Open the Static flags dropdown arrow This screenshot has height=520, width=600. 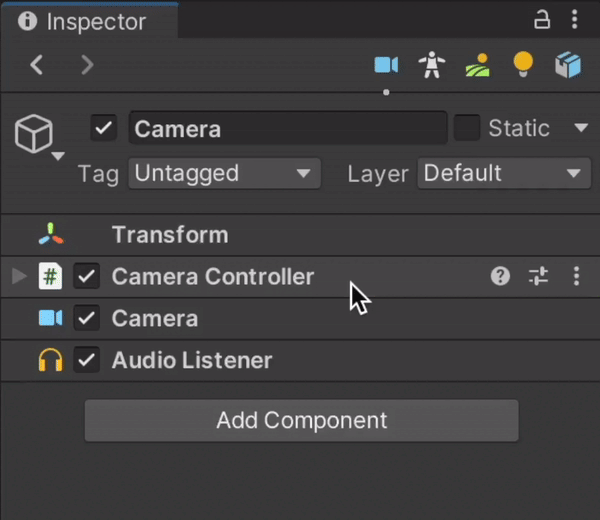pyautogui.click(x=581, y=128)
